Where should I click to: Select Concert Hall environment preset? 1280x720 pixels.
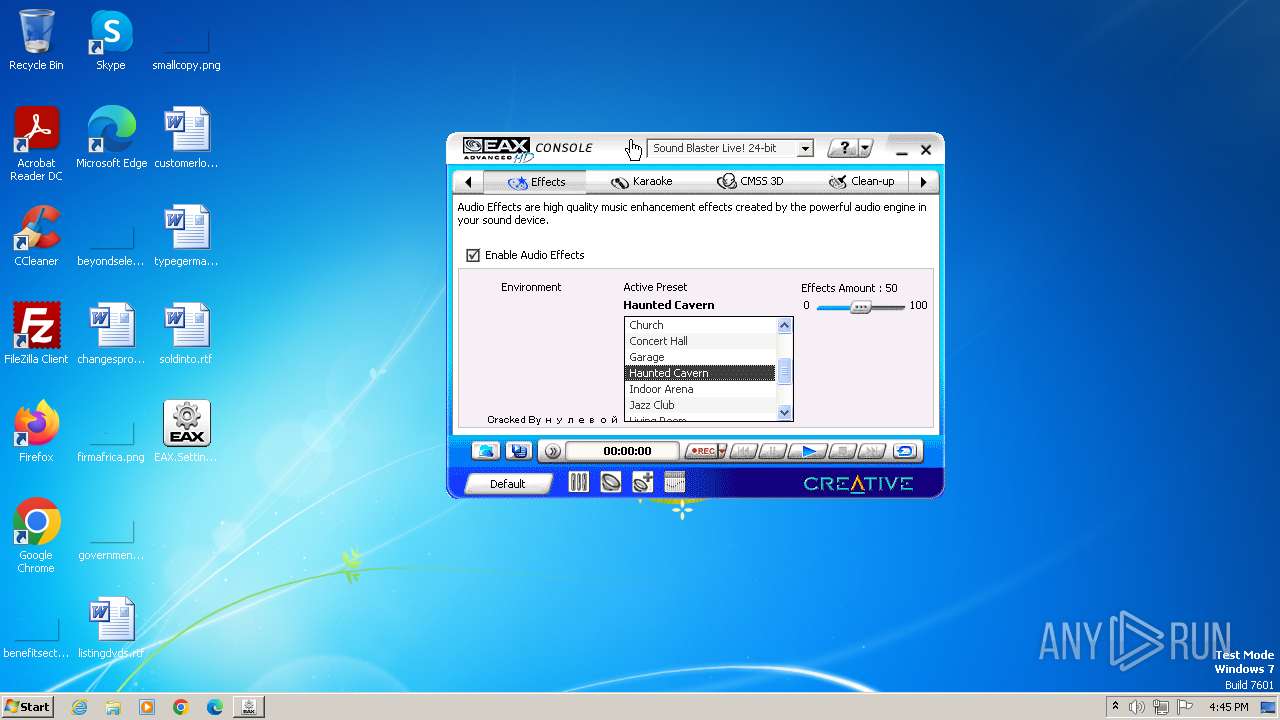pyautogui.click(x=700, y=341)
